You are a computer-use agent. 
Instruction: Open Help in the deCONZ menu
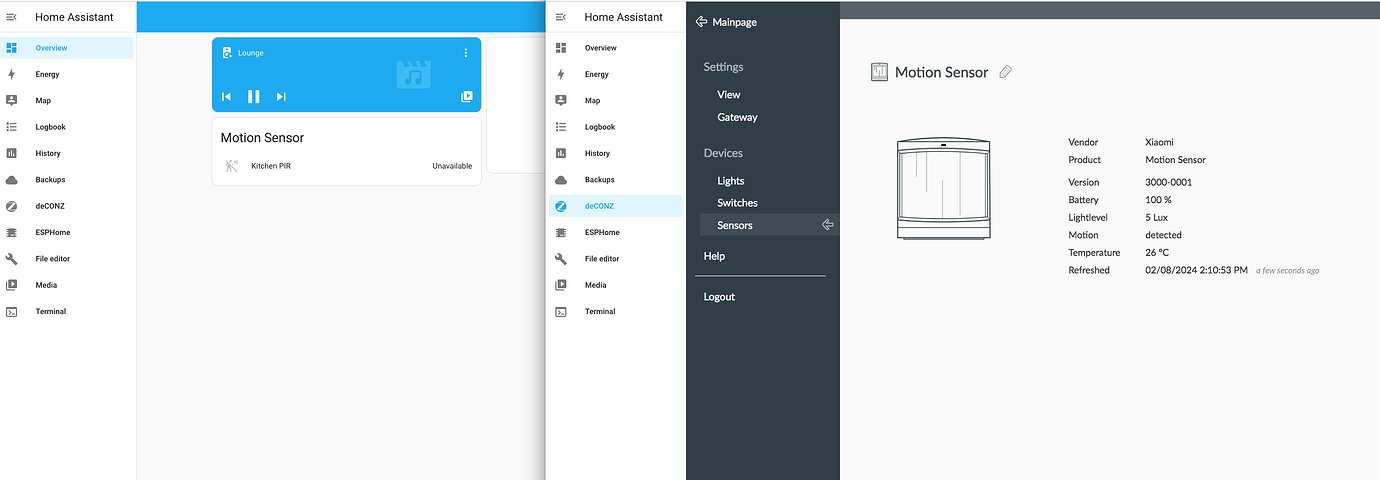point(714,256)
